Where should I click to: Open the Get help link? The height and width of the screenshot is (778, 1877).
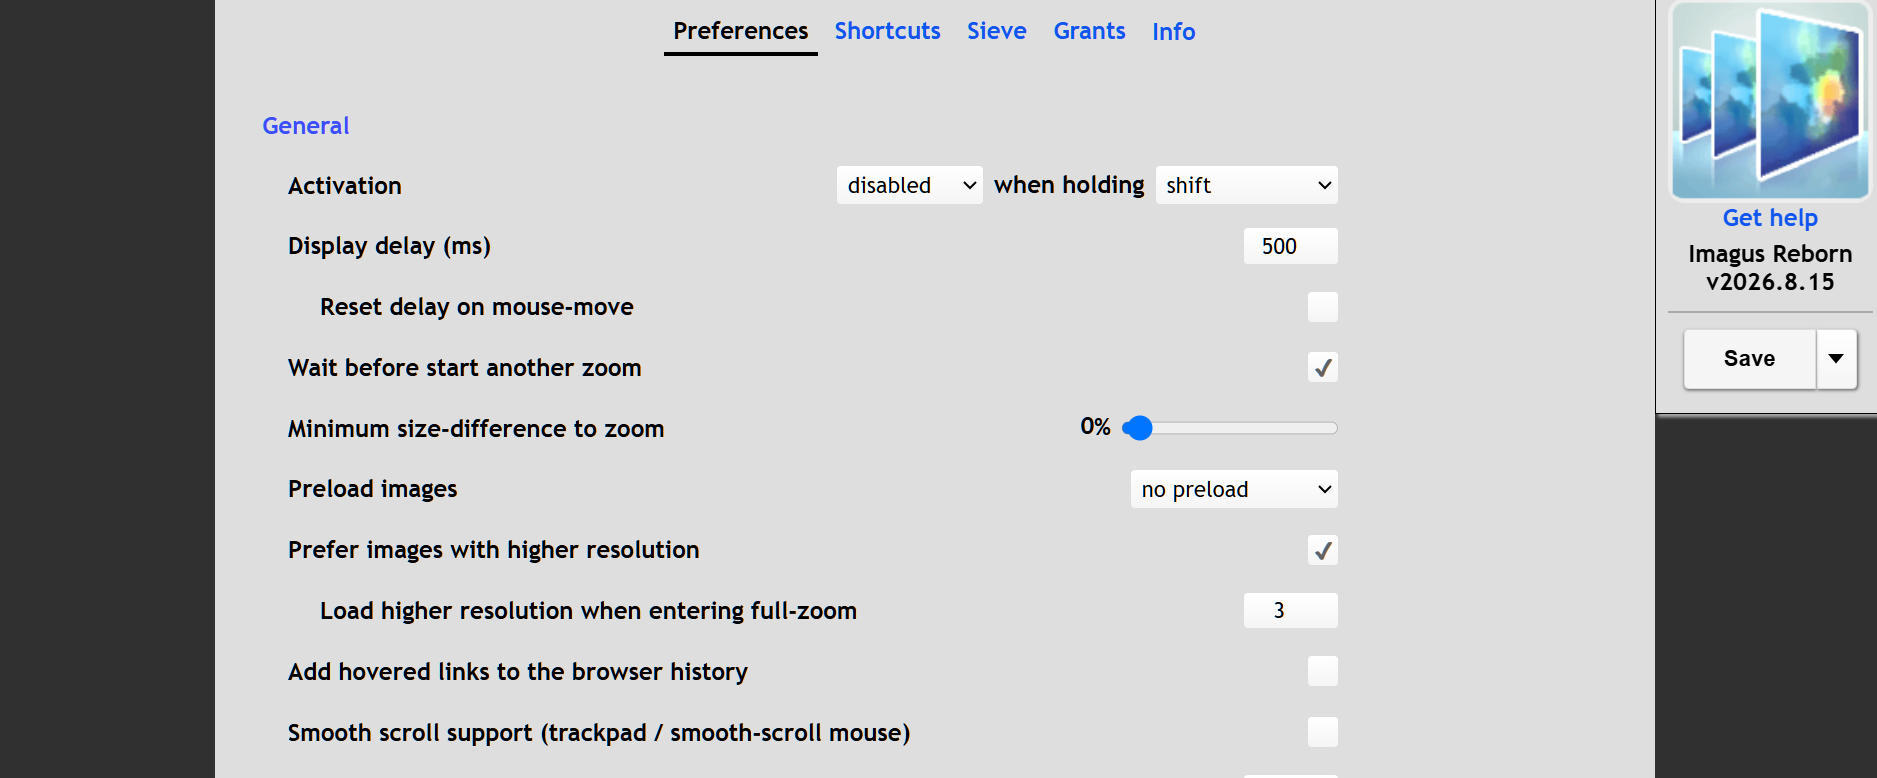1770,218
